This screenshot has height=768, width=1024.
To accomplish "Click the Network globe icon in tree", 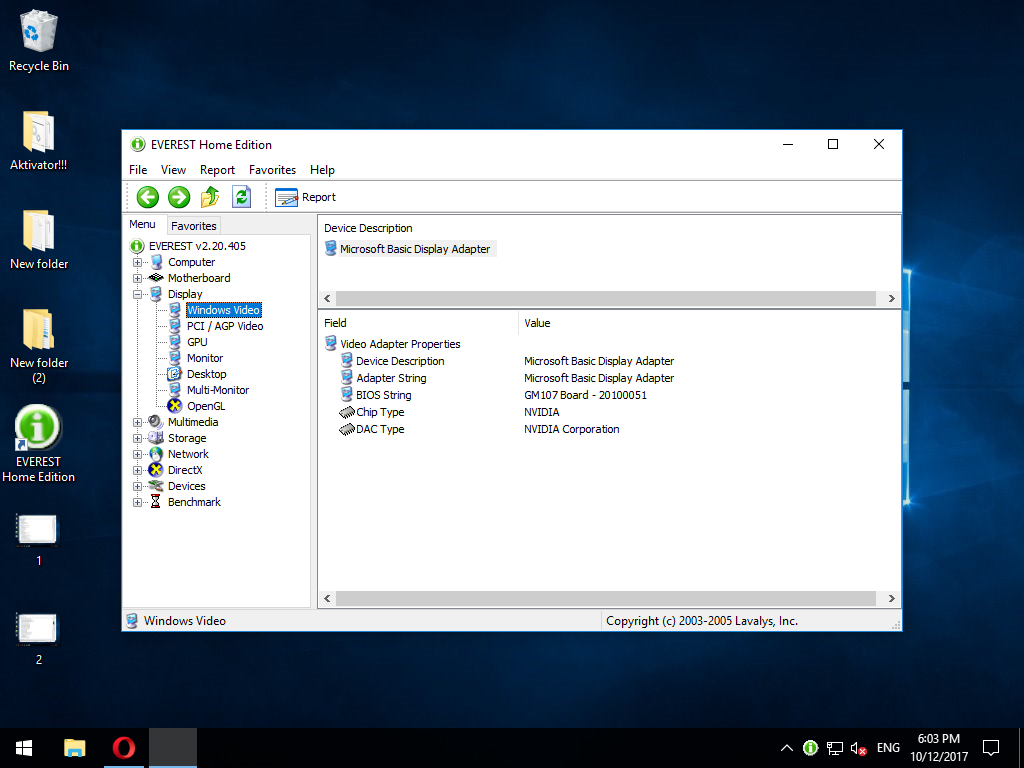I will pyautogui.click(x=155, y=454).
